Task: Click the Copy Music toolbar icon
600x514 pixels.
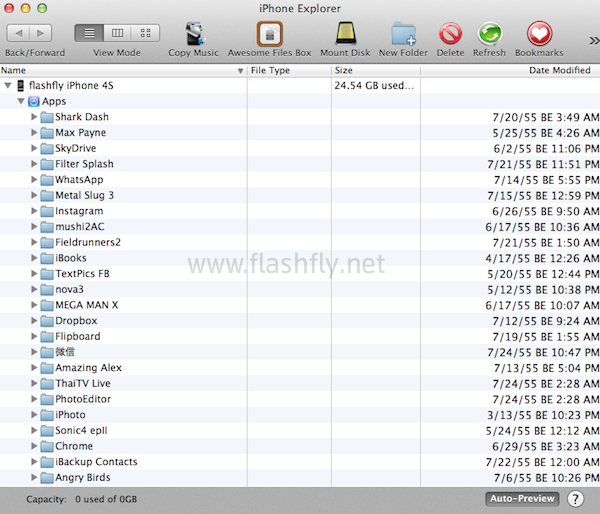Action: tap(193, 33)
